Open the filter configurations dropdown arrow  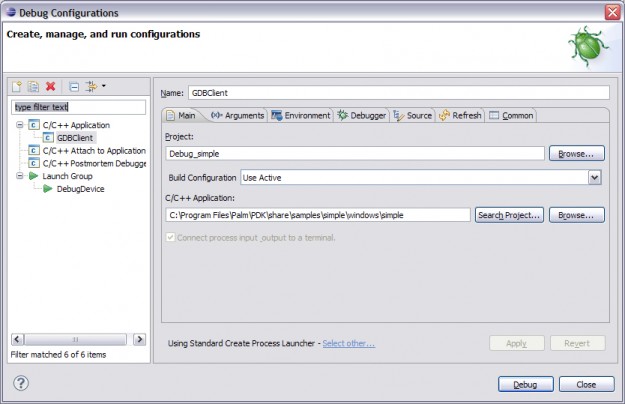click(x=103, y=87)
